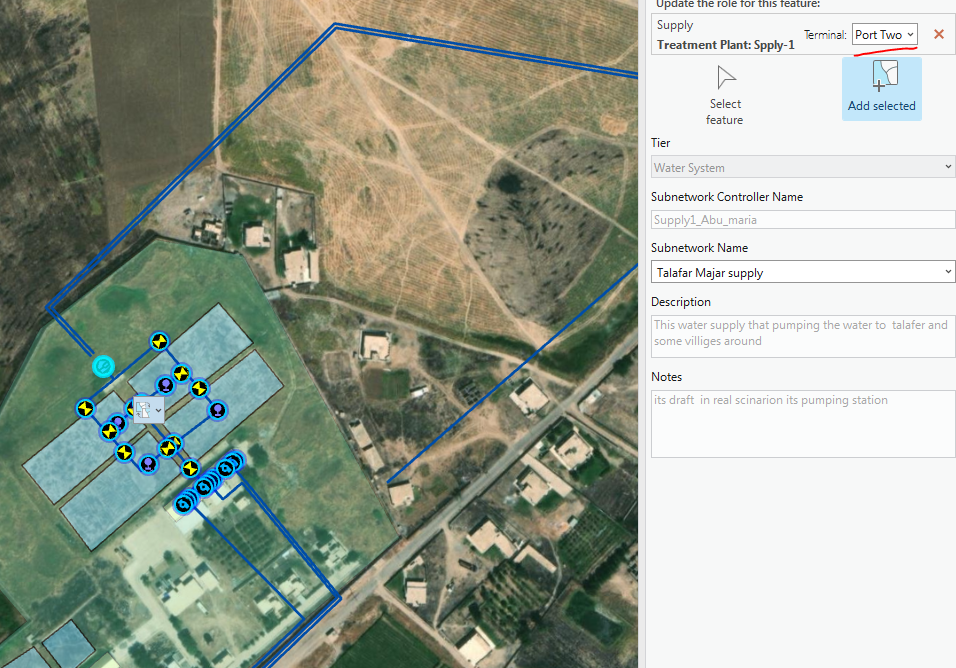Viewport: 956px width, 668px height.
Task: Expand the floating map selector's chevron
Action: tap(160, 410)
